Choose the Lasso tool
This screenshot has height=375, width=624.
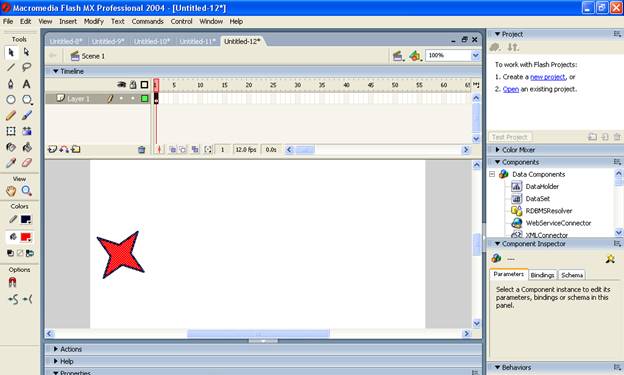click(x=26, y=67)
